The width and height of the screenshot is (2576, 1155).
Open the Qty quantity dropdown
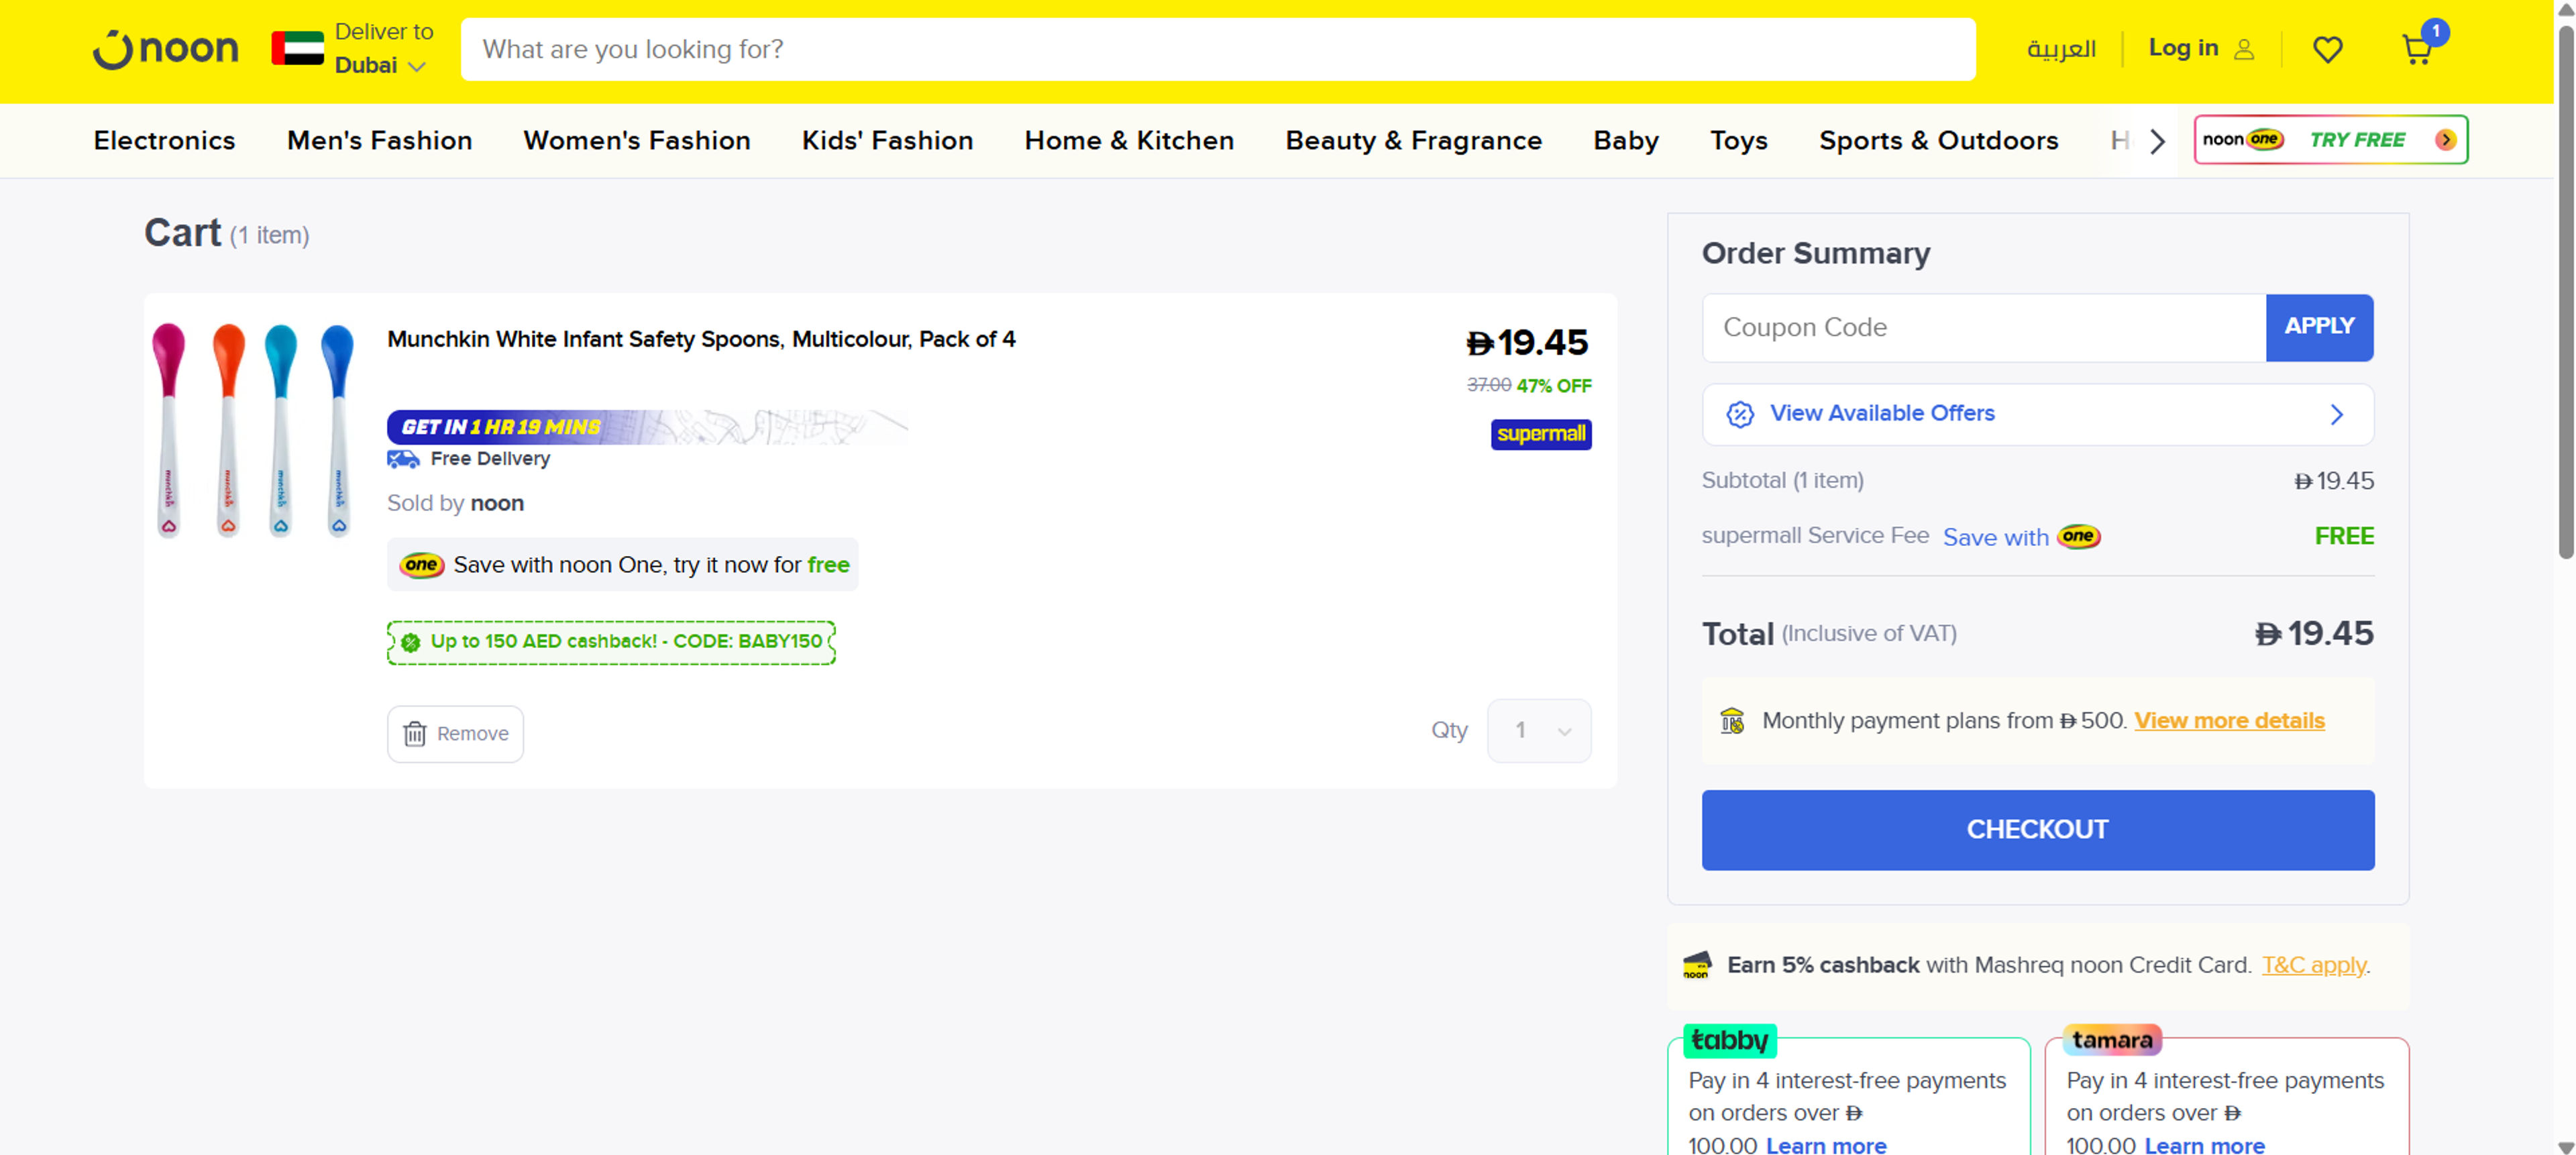click(x=1539, y=731)
